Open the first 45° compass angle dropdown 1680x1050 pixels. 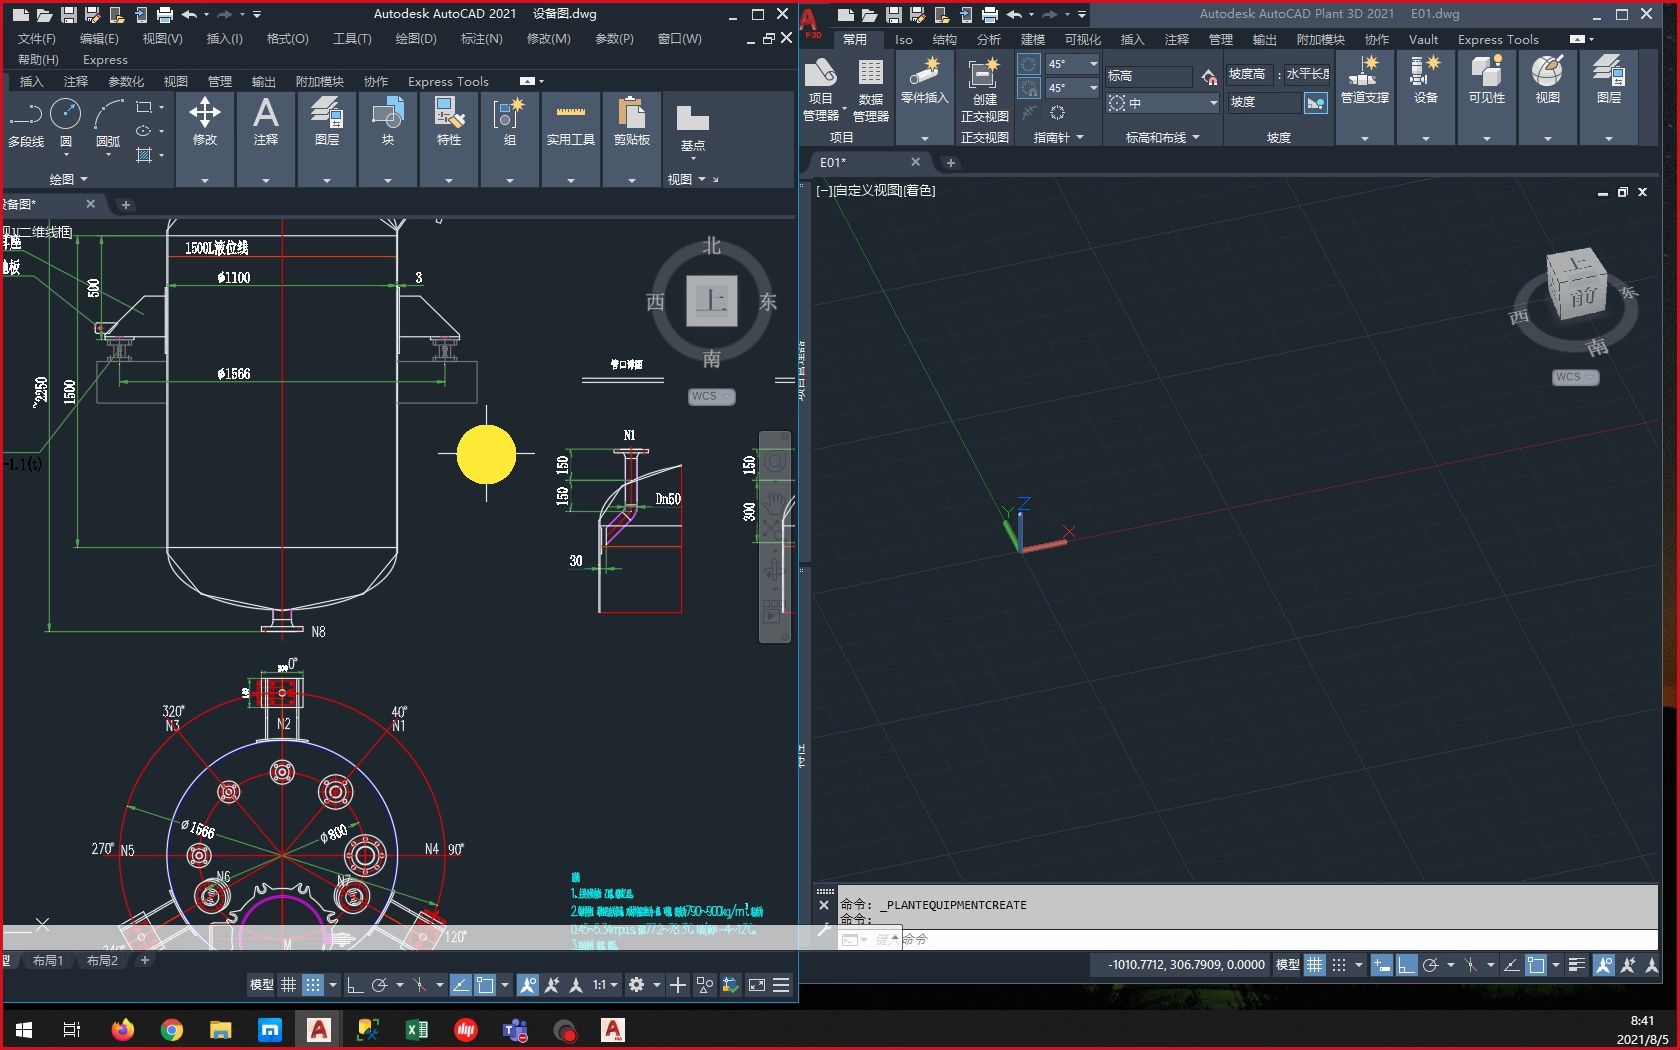click(1093, 64)
